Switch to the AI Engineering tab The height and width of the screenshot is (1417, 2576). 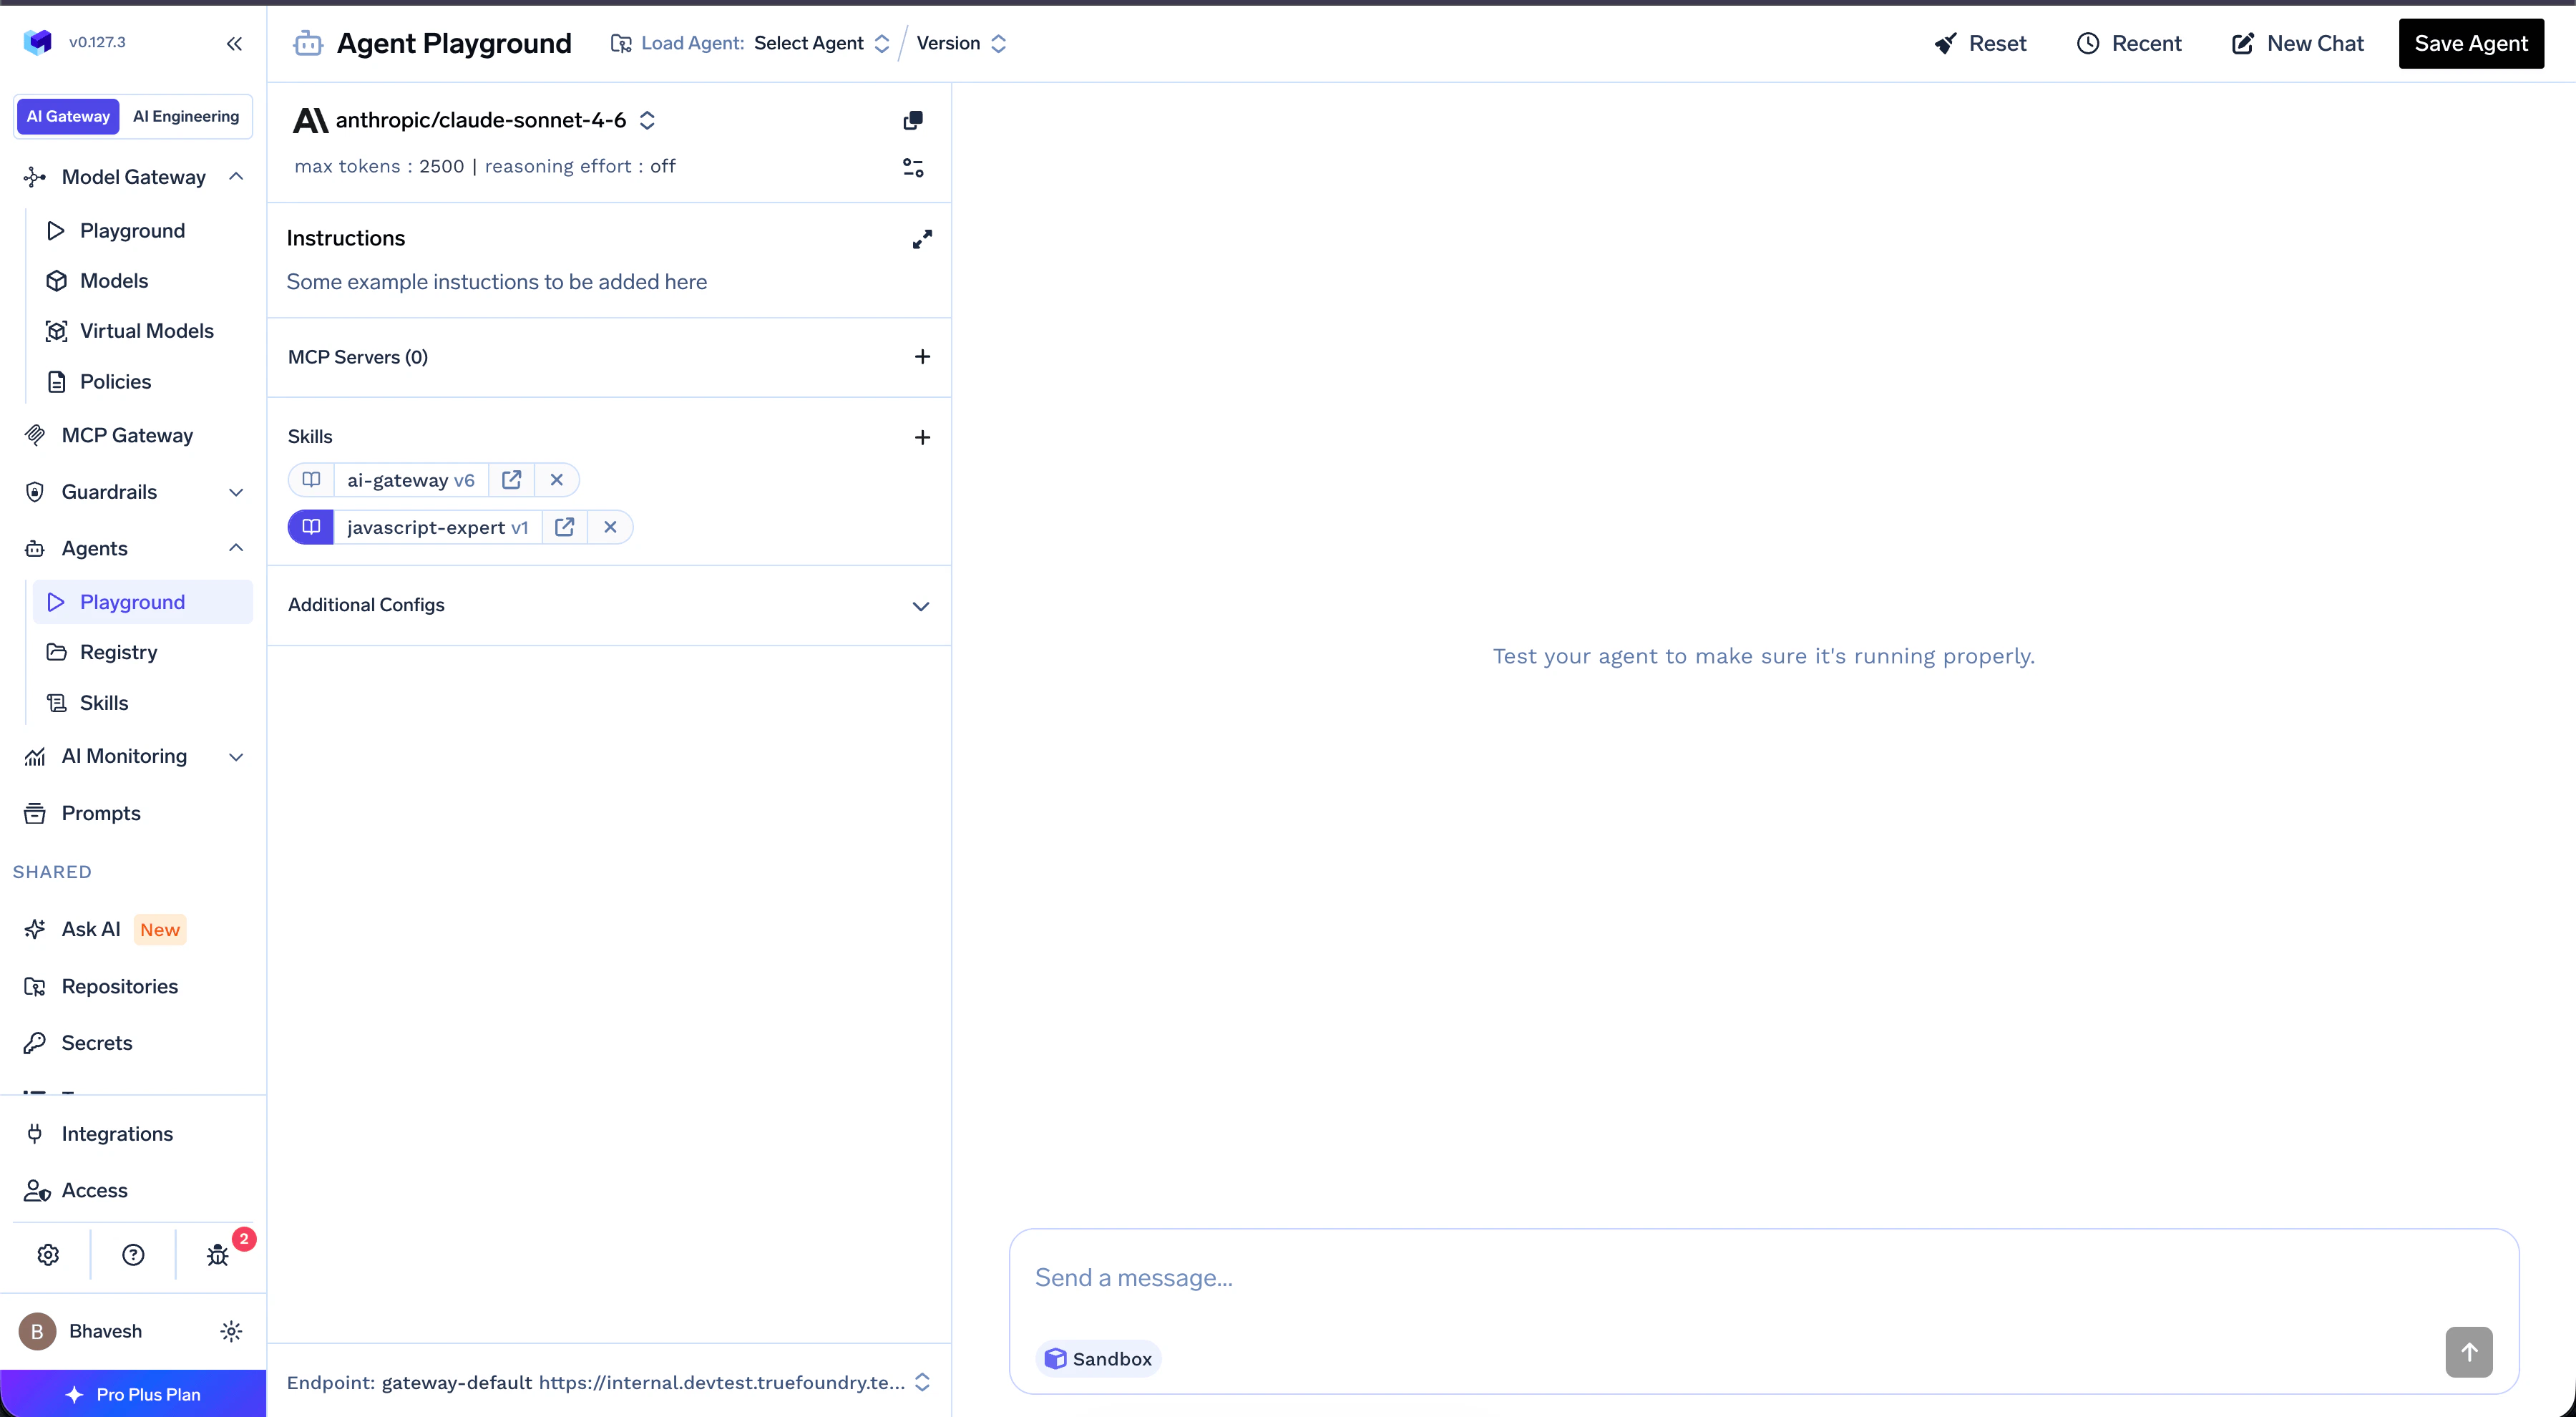pos(186,116)
